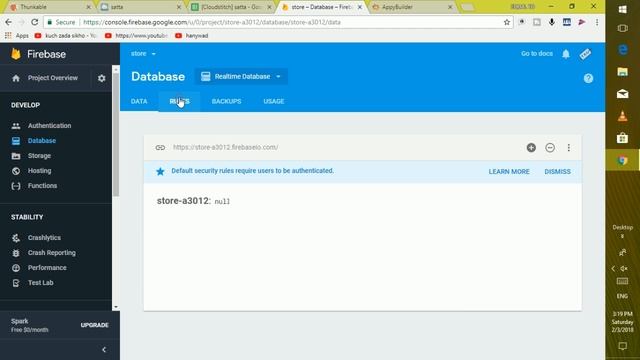Open Hosting section
This screenshot has width=640, height=360.
[x=40, y=171]
